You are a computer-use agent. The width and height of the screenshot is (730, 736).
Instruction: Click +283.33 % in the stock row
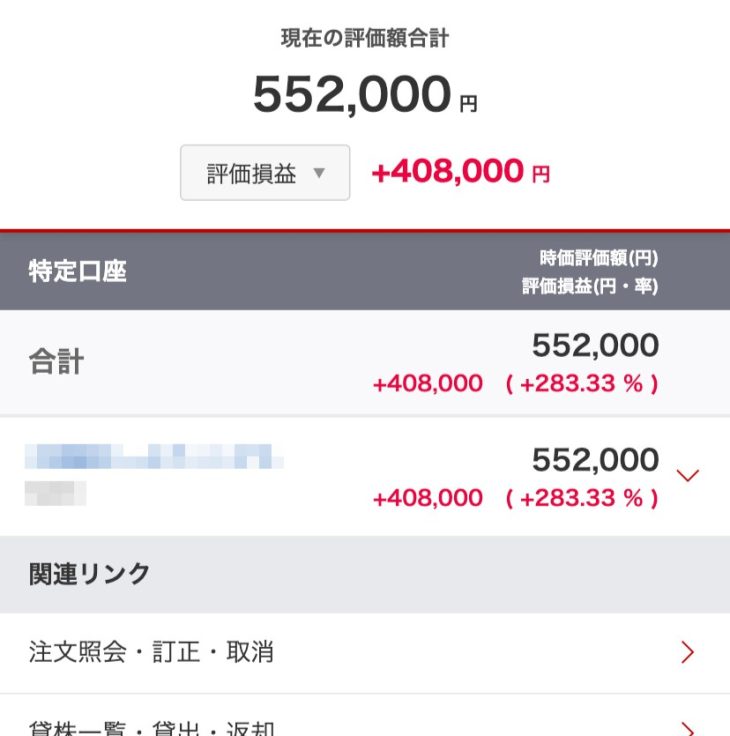[x=582, y=498]
